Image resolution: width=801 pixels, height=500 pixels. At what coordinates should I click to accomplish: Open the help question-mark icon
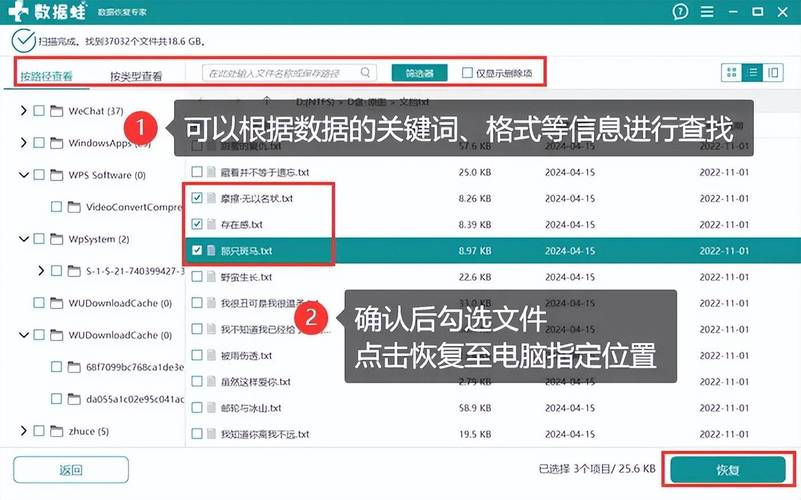pos(680,11)
